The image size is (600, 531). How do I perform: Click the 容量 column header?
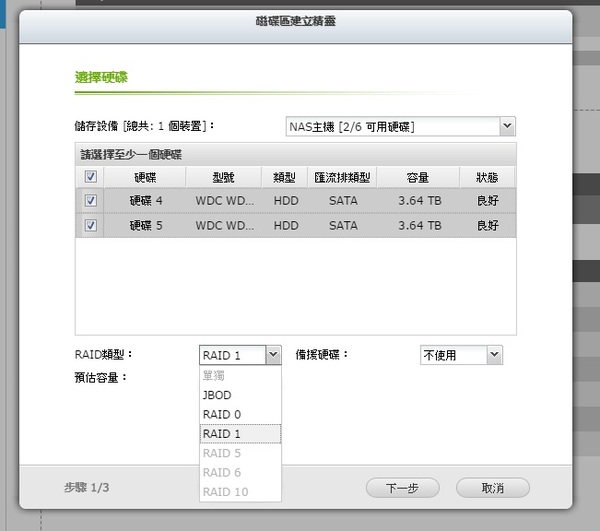pyautogui.click(x=418, y=177)
